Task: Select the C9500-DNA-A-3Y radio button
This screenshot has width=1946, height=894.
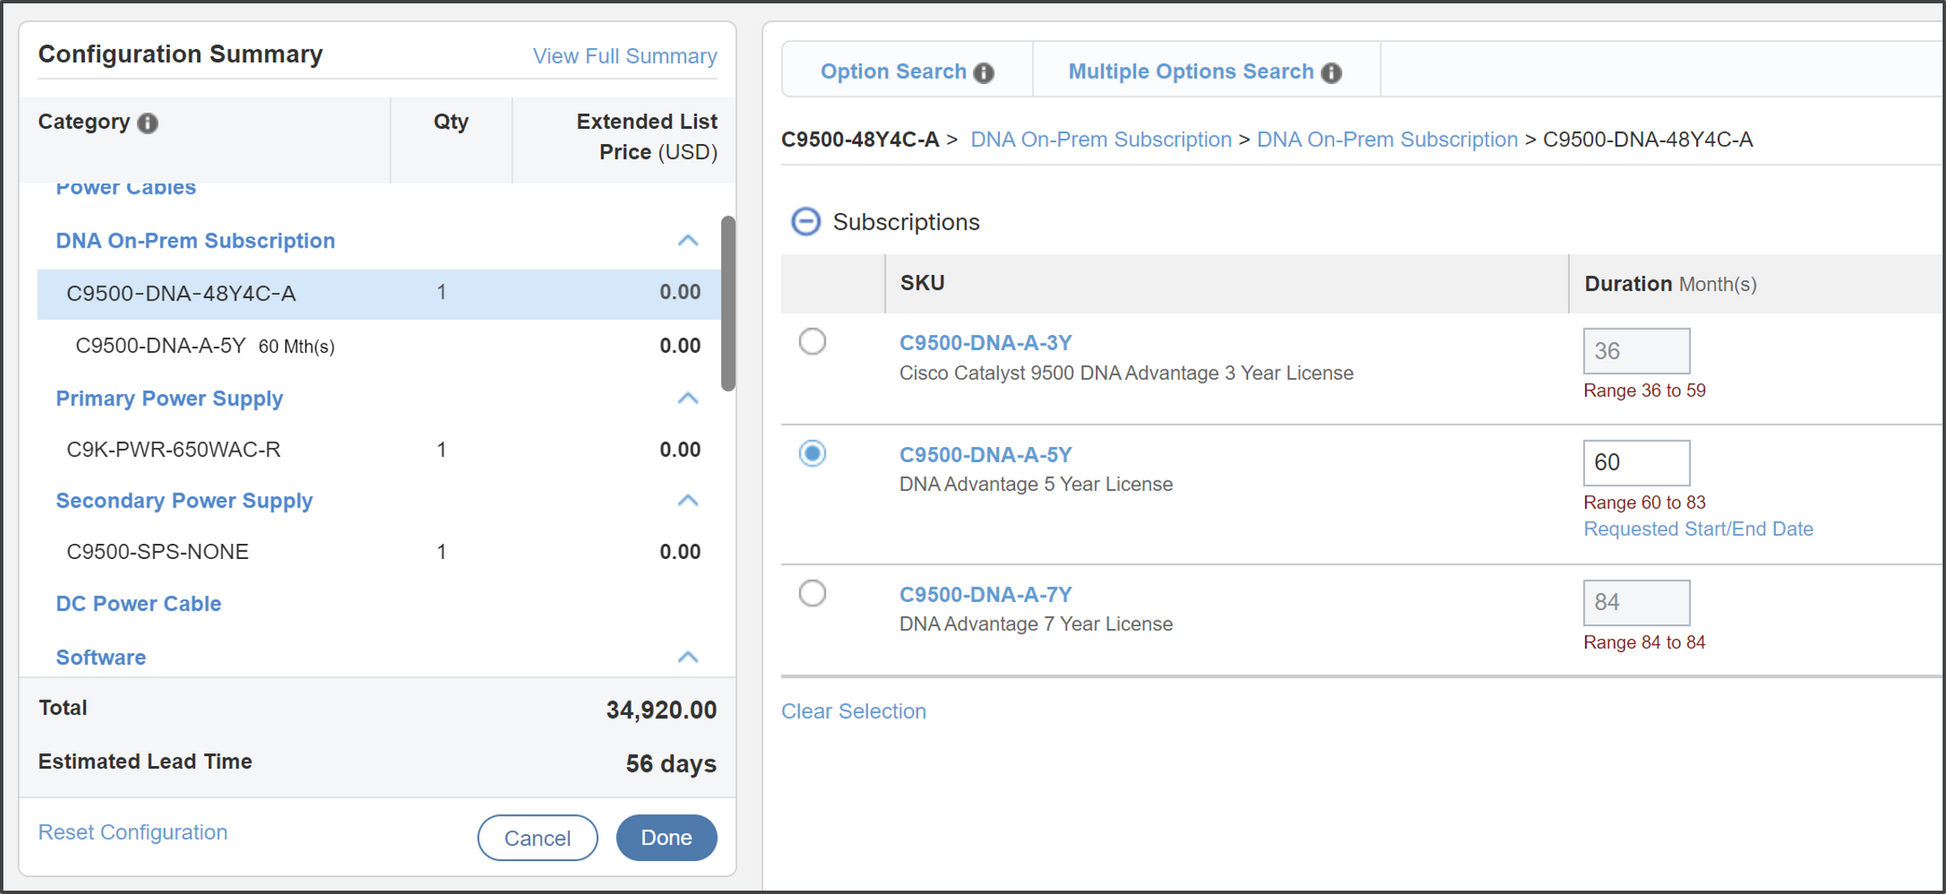Action: tap(812, 342)
